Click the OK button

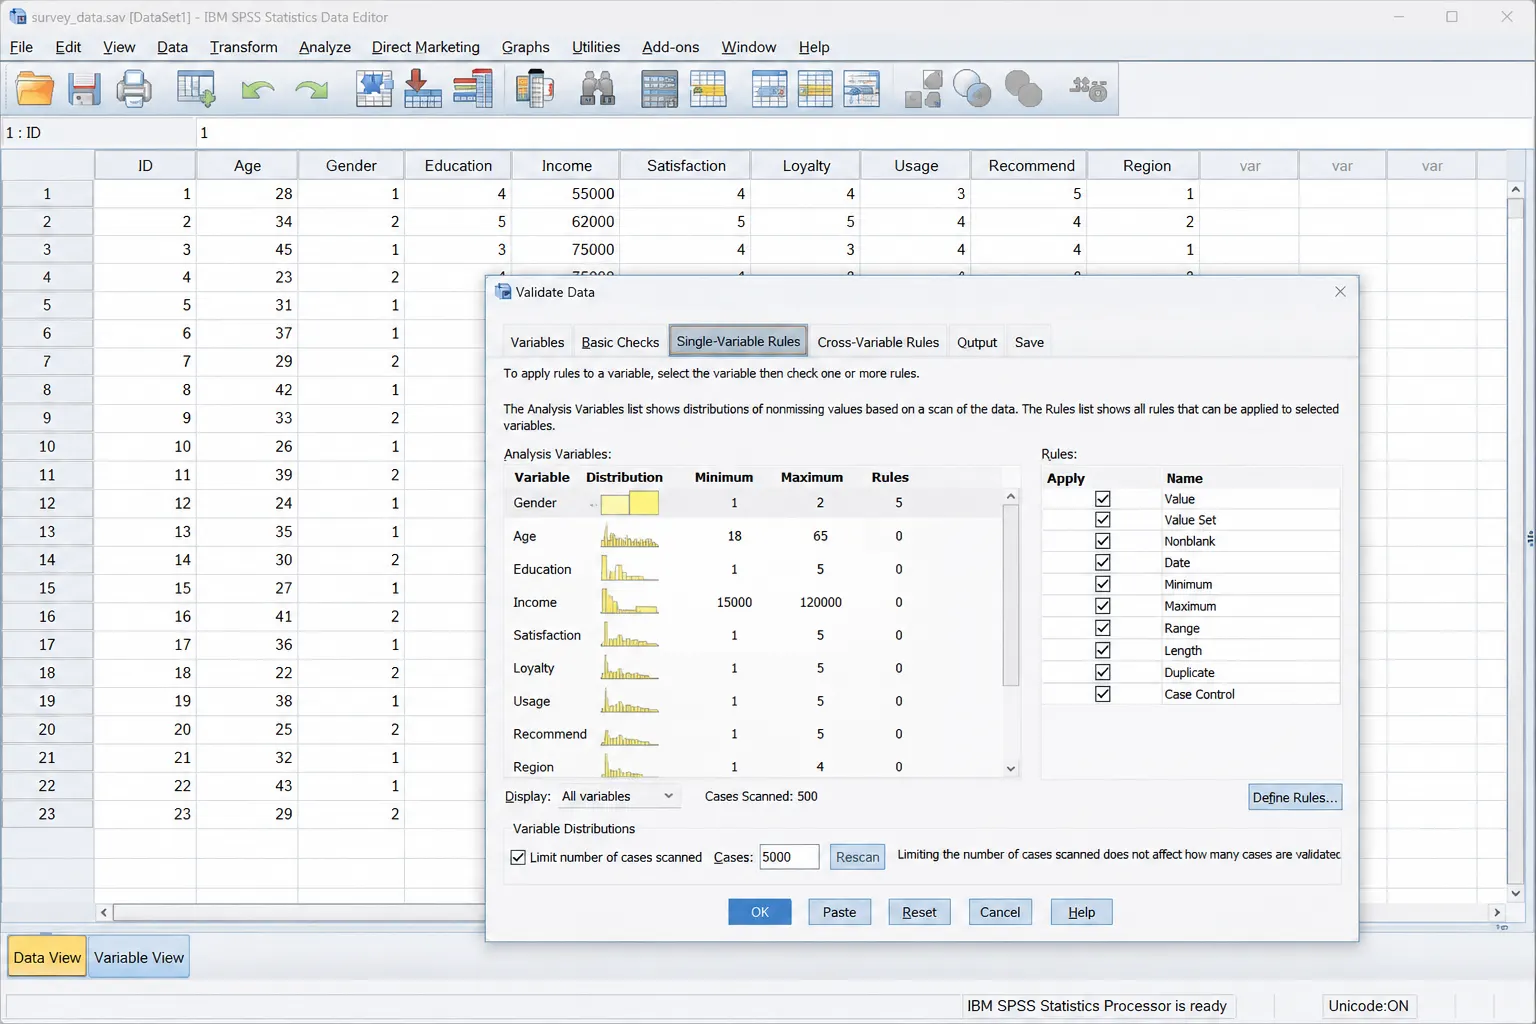coord(760,912)
